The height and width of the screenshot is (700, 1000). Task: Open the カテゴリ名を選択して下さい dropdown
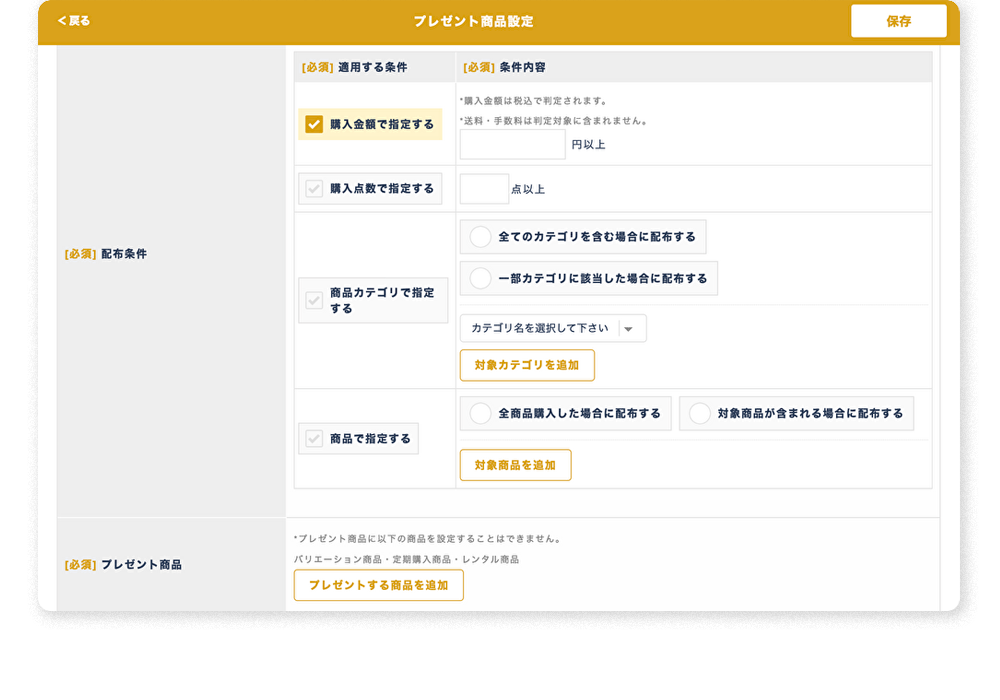click(540, 328)
